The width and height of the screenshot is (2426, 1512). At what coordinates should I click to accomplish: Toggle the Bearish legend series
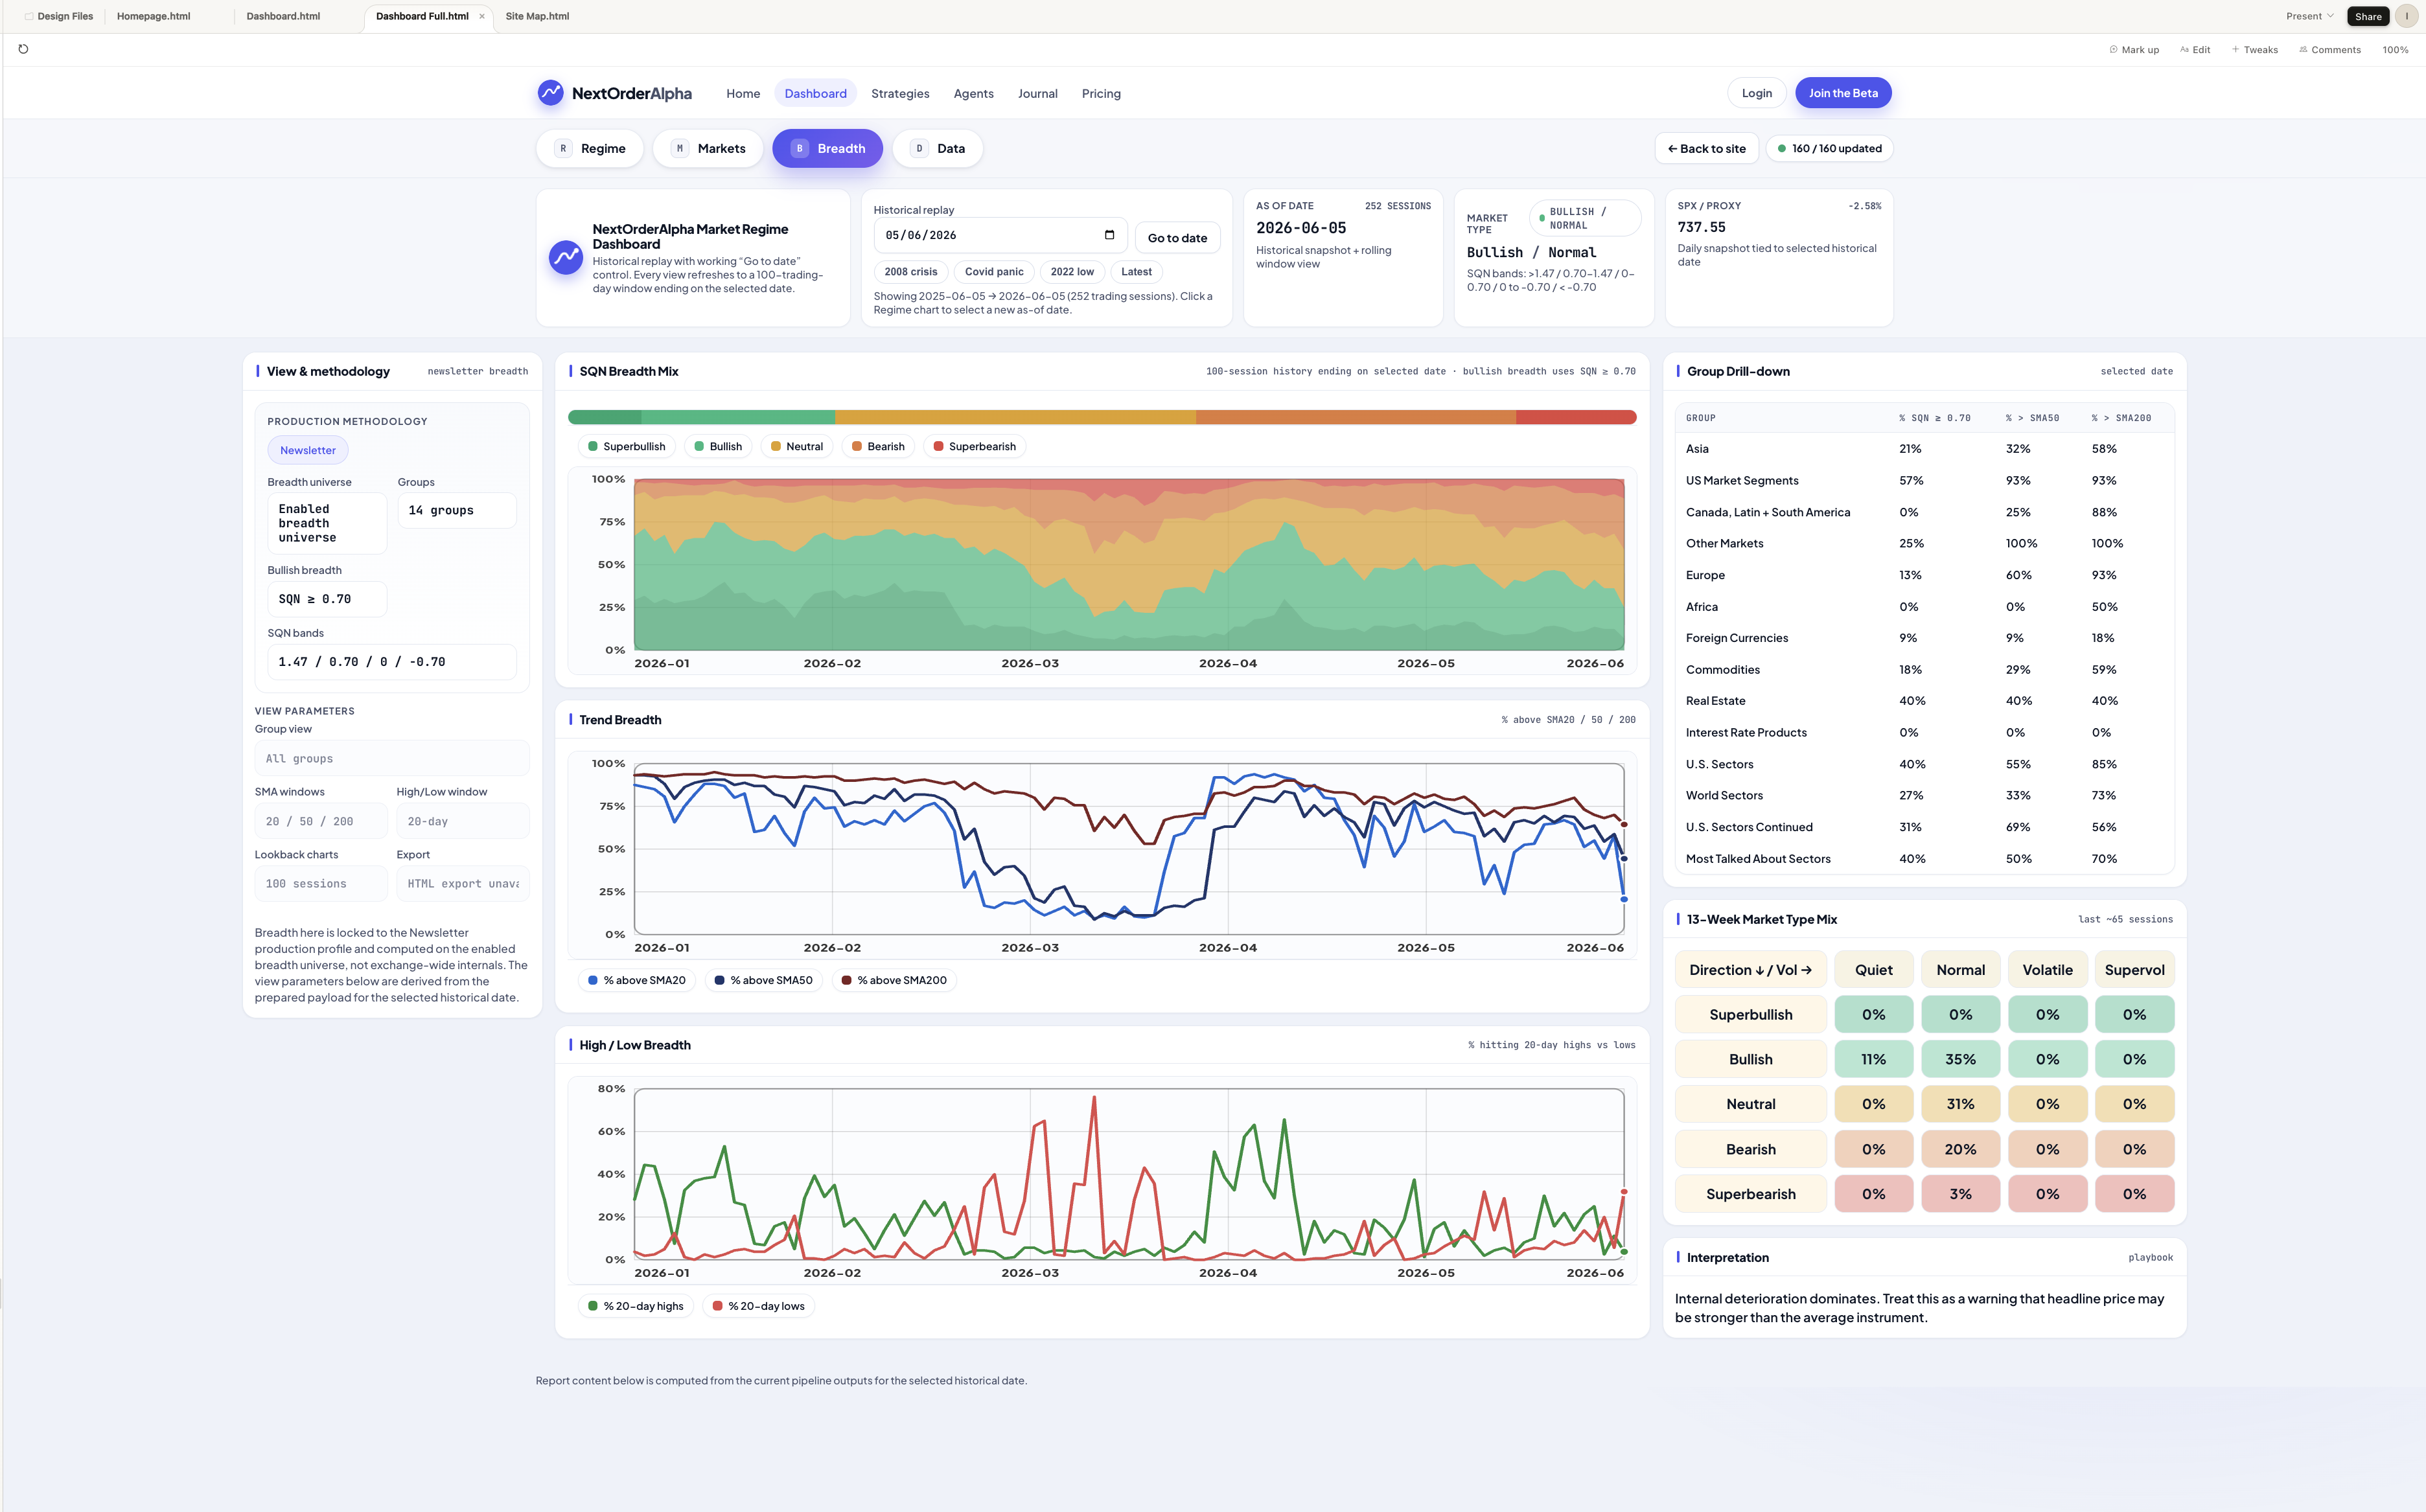click(x=878, y=447)
